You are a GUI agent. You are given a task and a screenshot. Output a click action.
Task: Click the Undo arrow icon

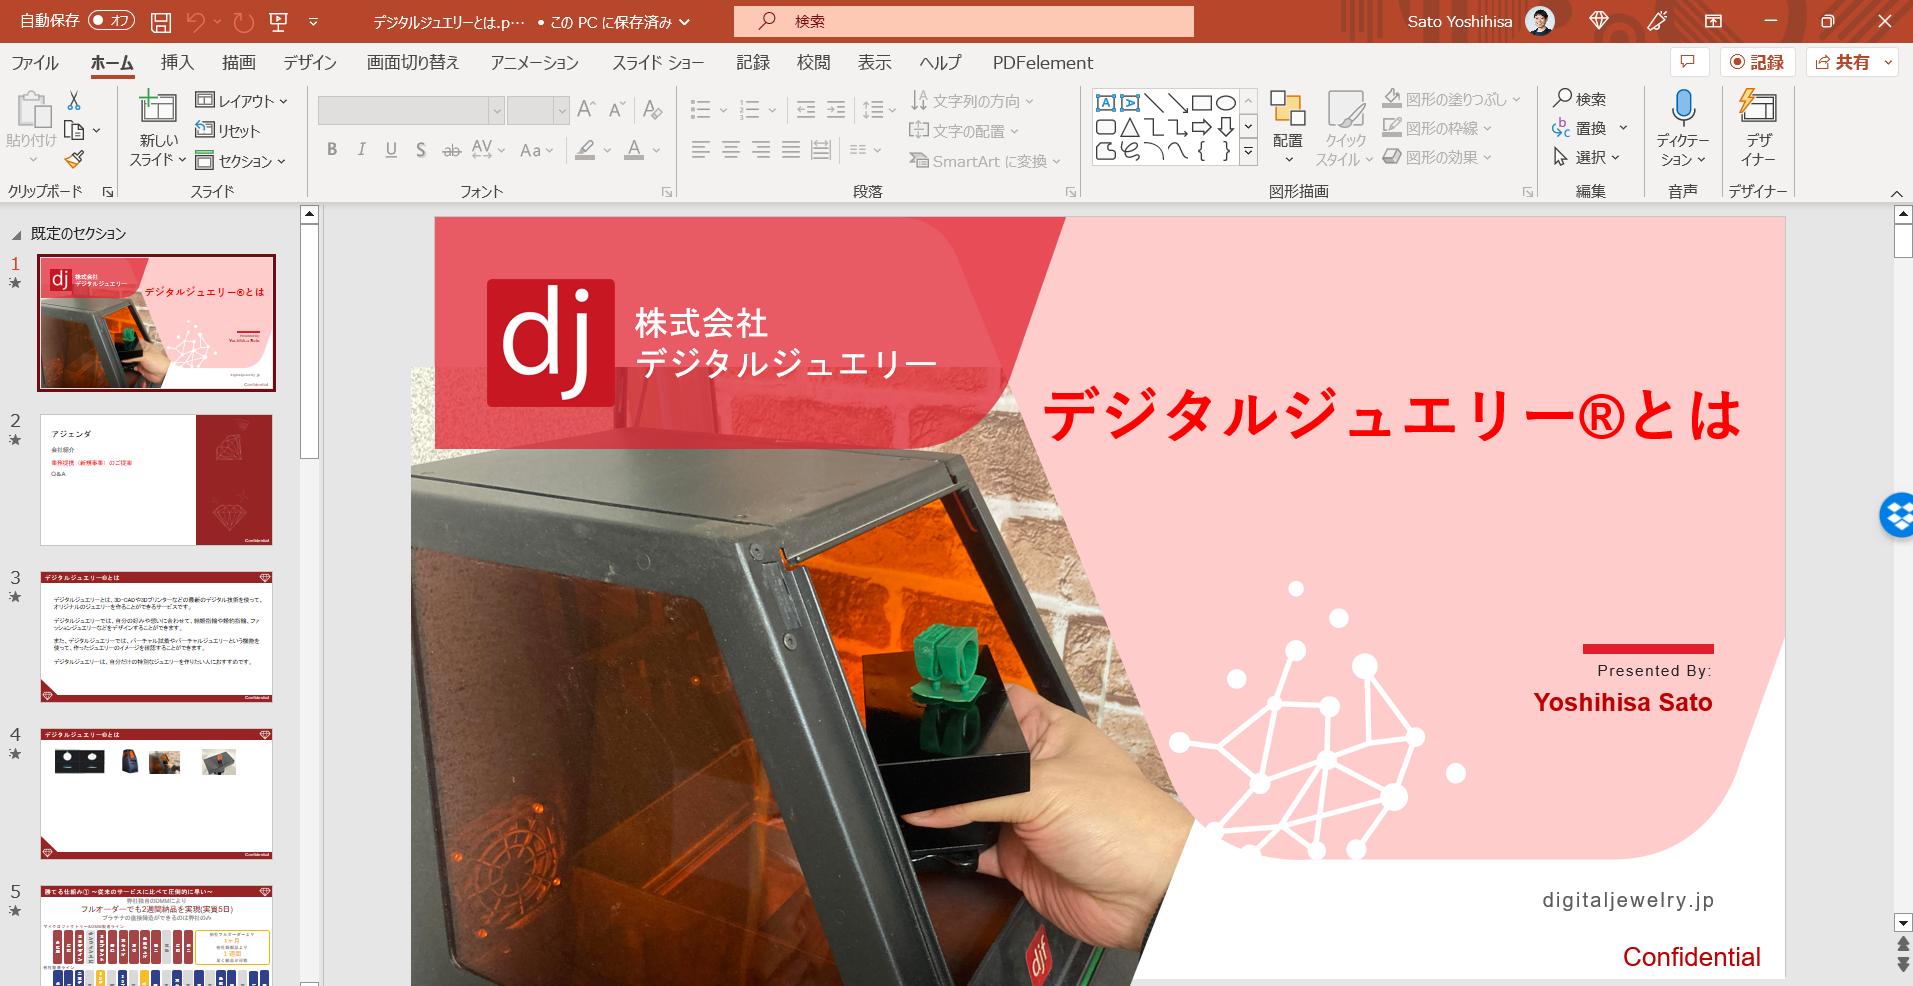coord(195,21)
